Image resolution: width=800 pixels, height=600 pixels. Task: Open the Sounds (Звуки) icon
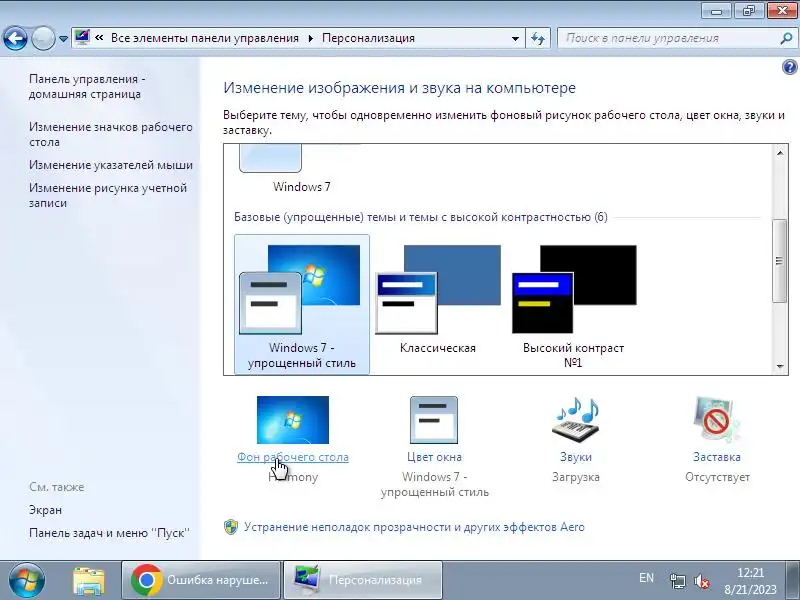point(576,420)
